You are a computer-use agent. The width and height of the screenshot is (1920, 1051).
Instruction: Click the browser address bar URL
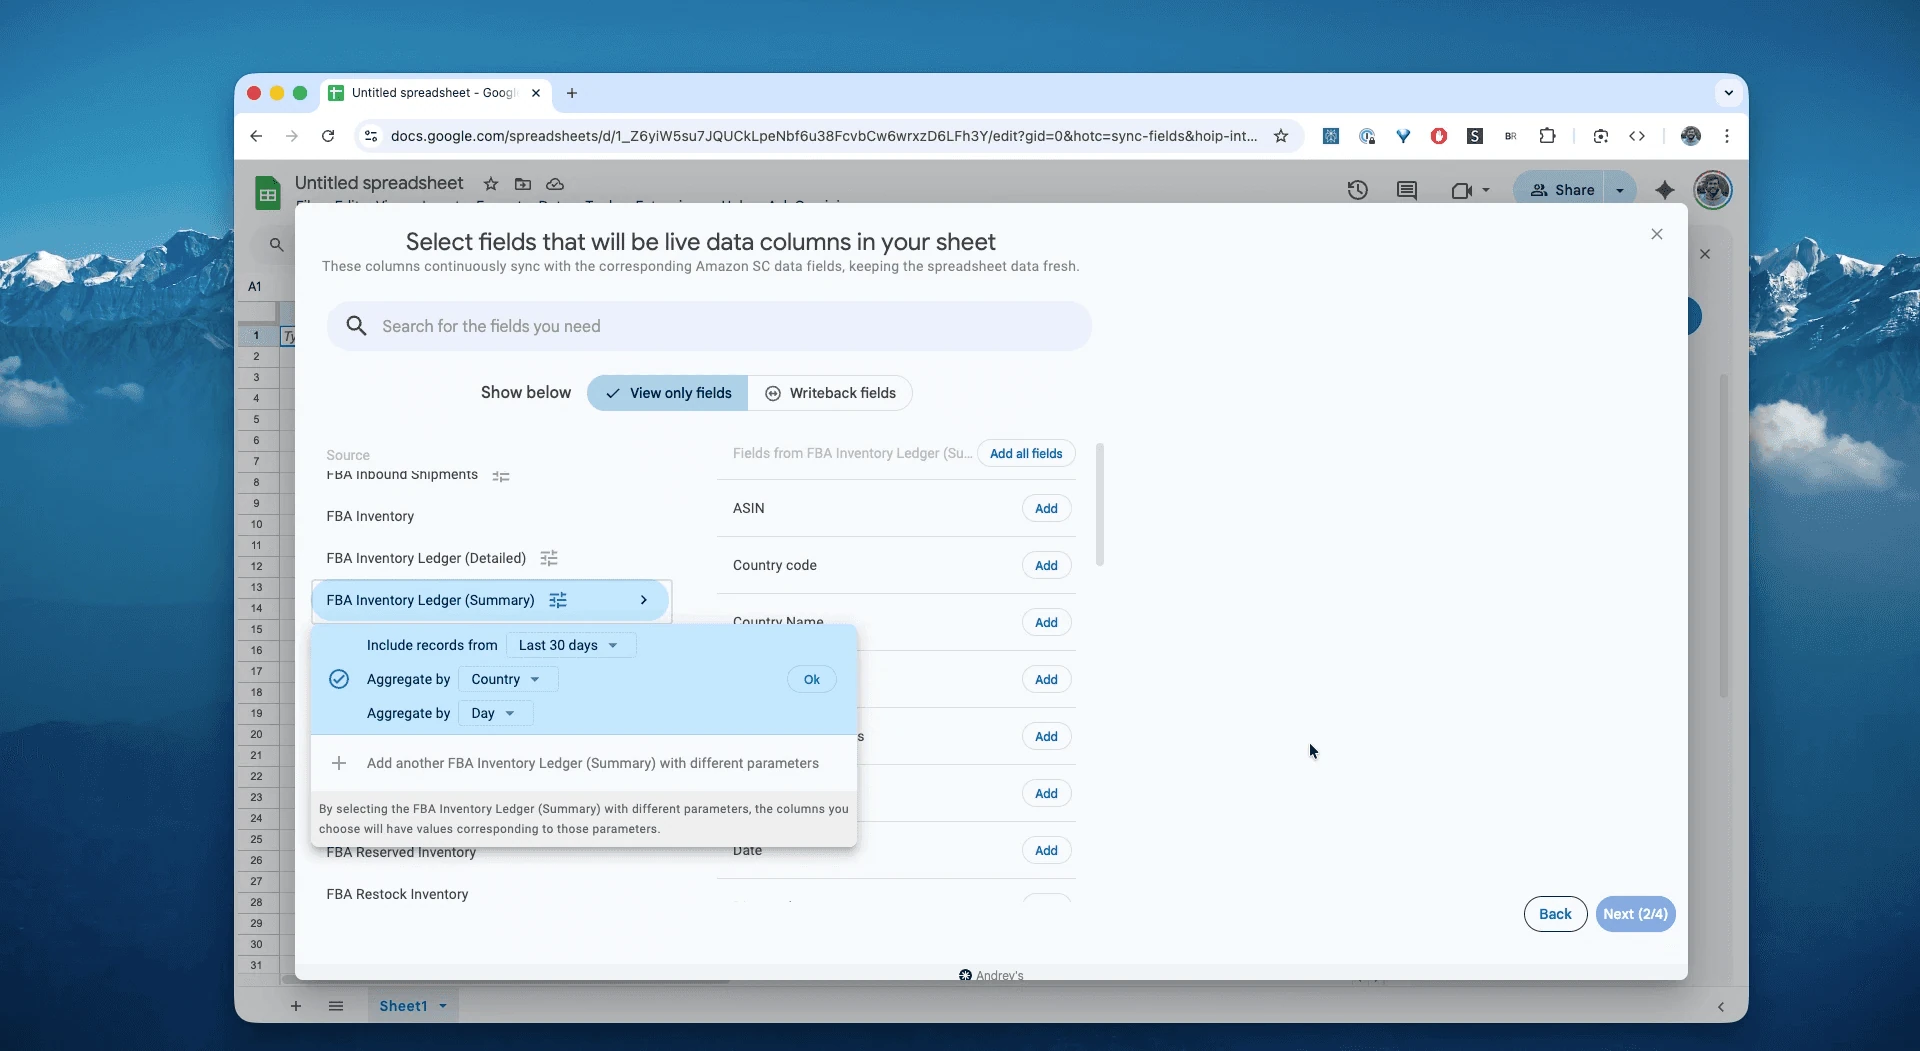pos(823,136)
